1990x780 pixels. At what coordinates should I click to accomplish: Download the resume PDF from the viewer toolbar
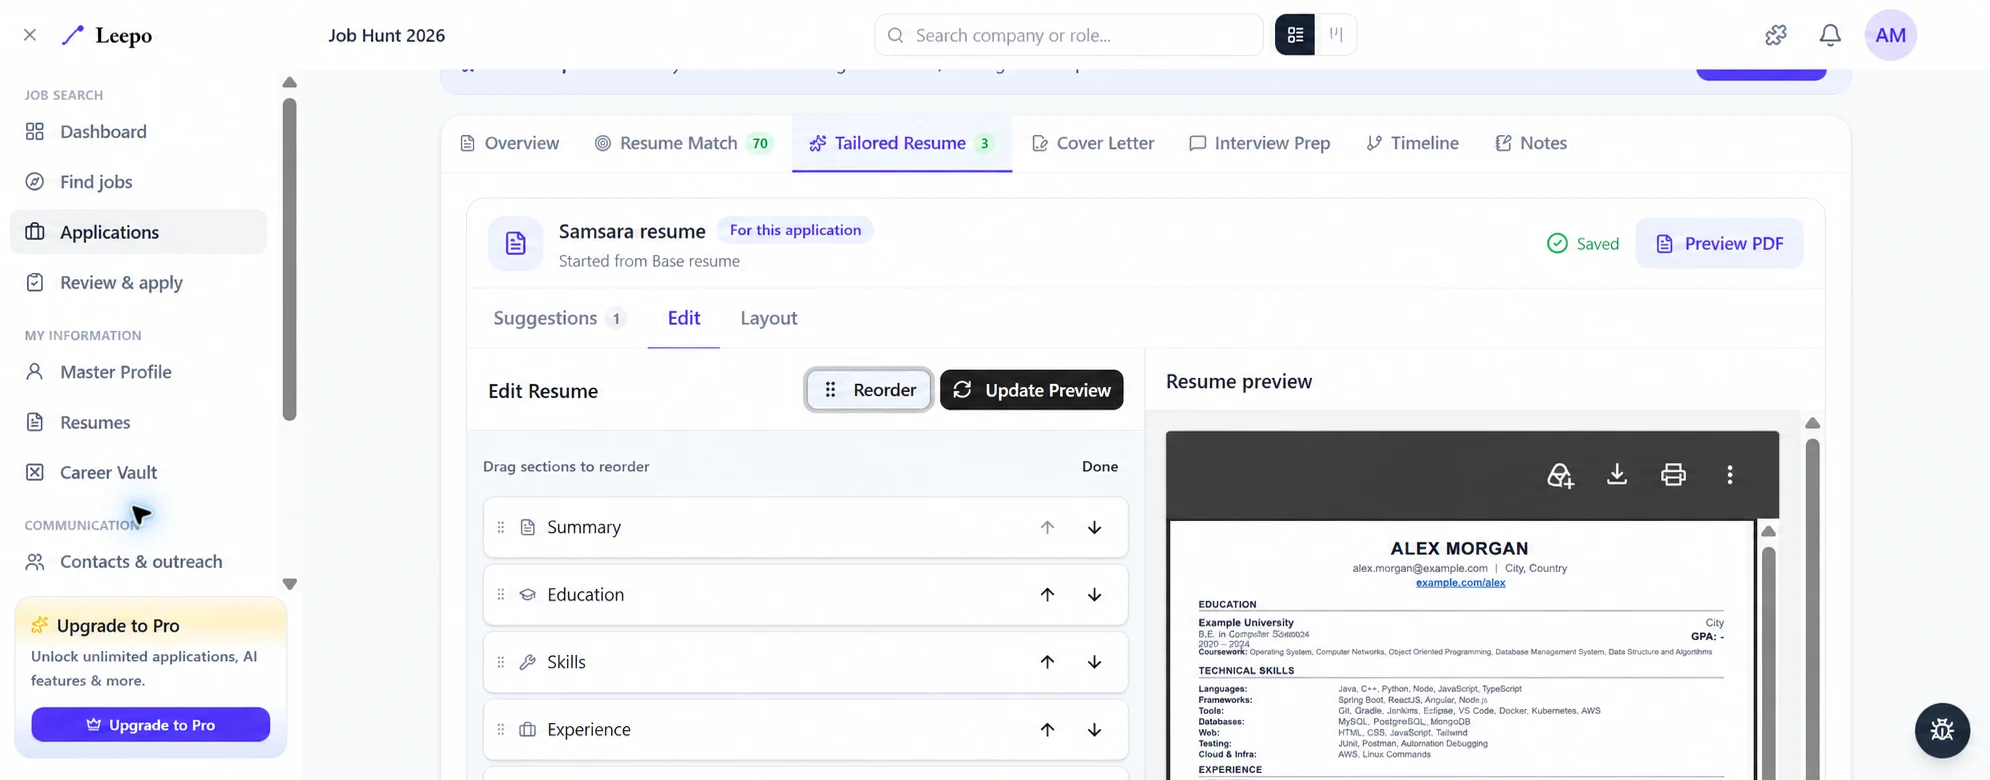tap(1617, 475)
